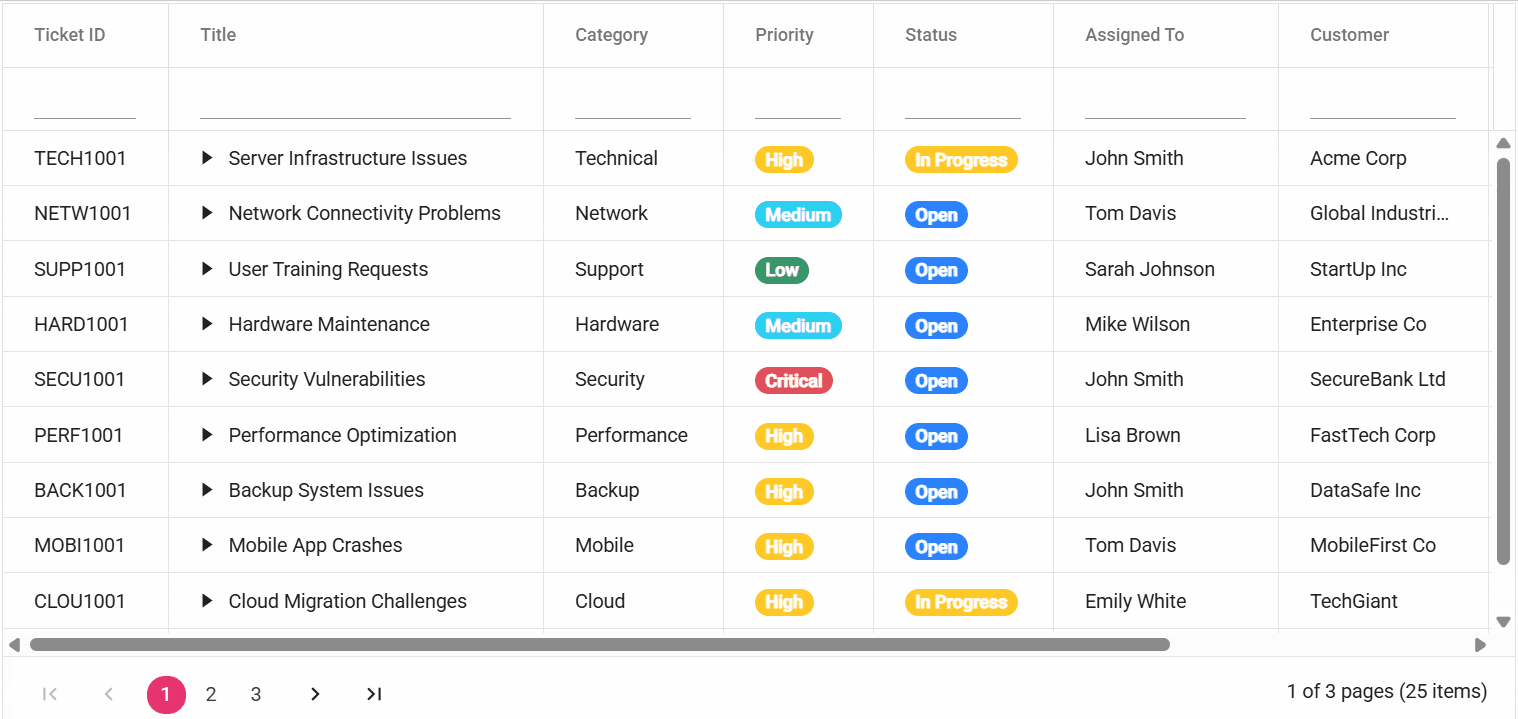
Task: Click the horizontal scrollbar right arrow
Action: pos(1480,645)
